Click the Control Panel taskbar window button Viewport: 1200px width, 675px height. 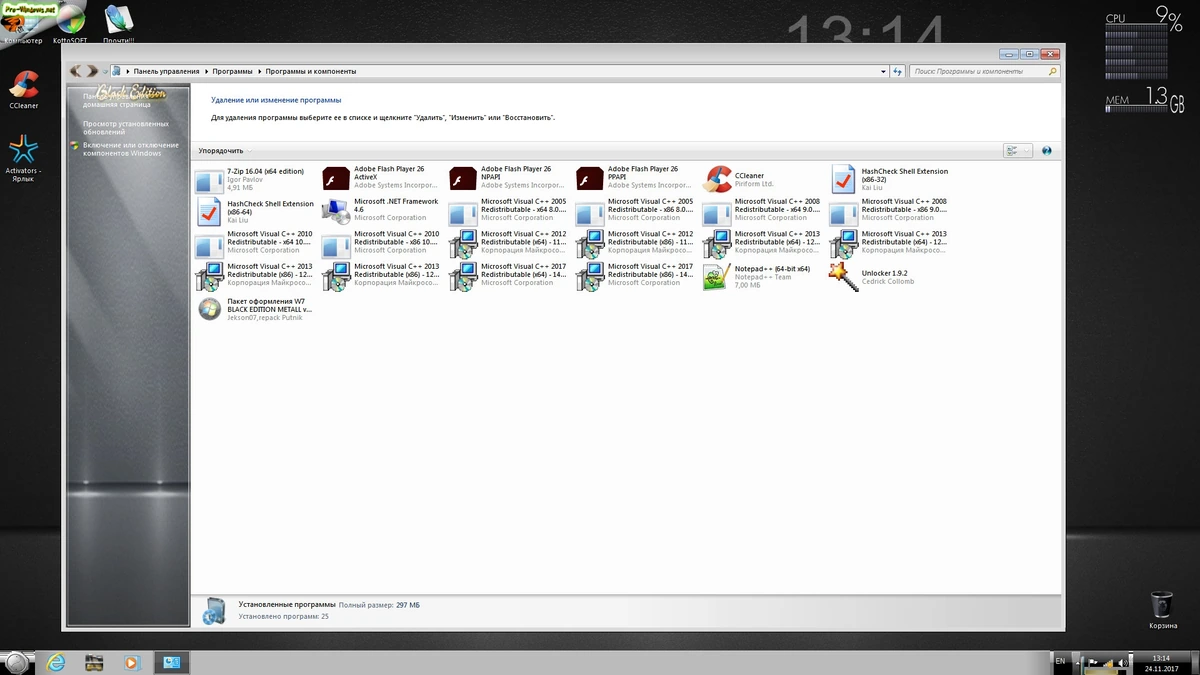pos(171,662)
